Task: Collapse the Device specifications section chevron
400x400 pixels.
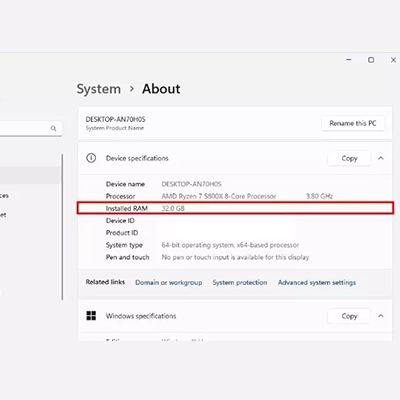Action: (x=381, y=158)
